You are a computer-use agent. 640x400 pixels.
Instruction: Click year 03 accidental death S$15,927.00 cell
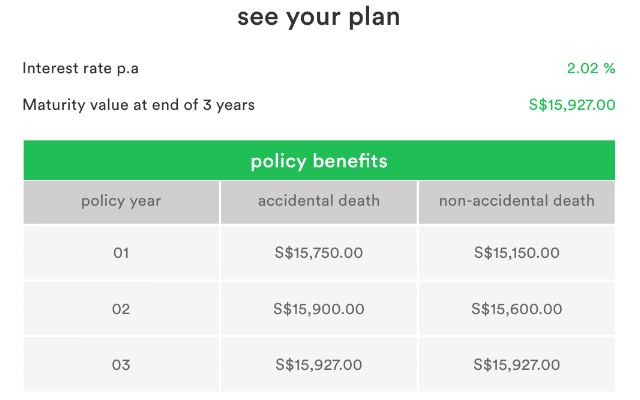click(x=319, y=364)
